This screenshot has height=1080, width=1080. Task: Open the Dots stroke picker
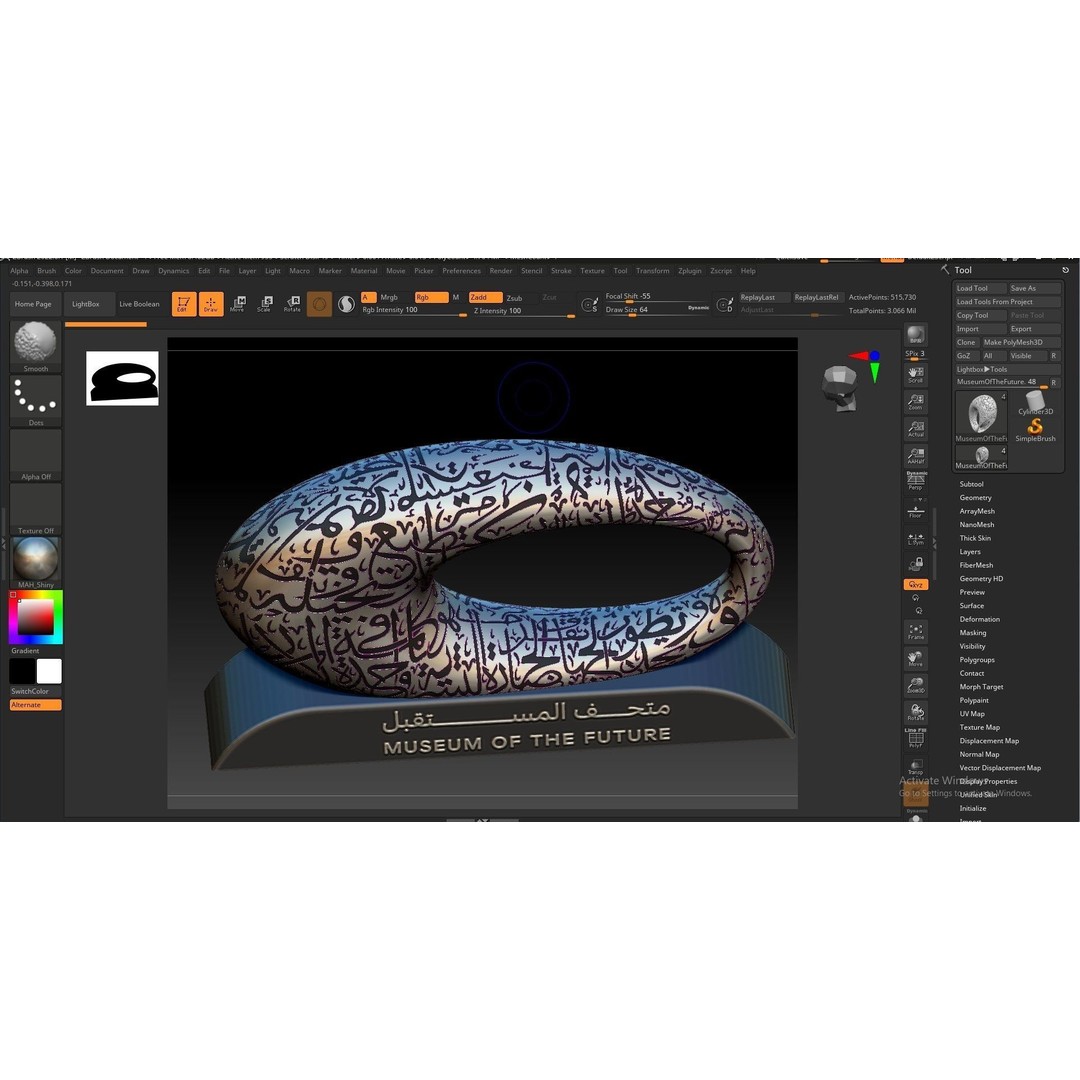pyautogui.click(x=35, y=401)
